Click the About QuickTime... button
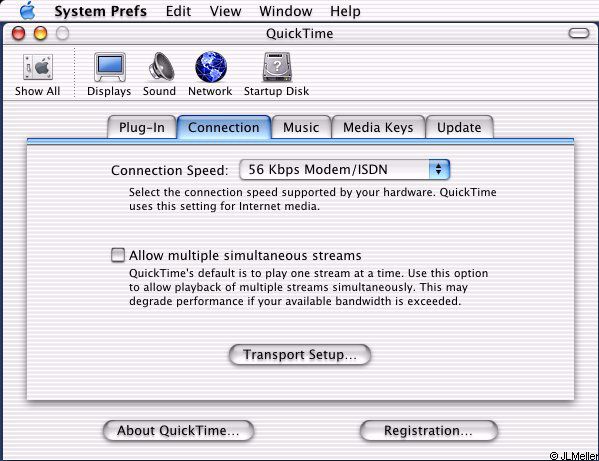 pyautogui.click(x=178, y=430)
